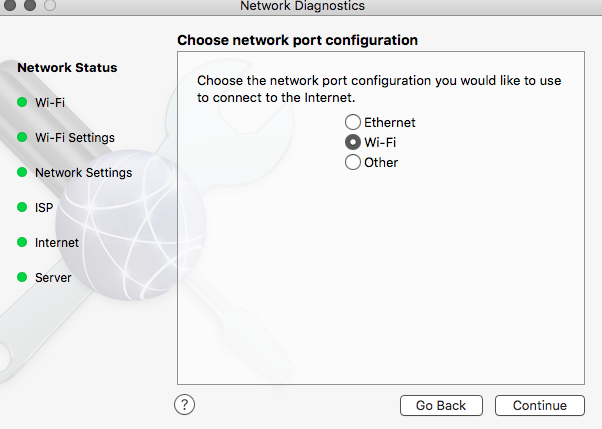Click the Network Settings status label
This screenshot has height=429, width=602.
[x=83, y=172]
